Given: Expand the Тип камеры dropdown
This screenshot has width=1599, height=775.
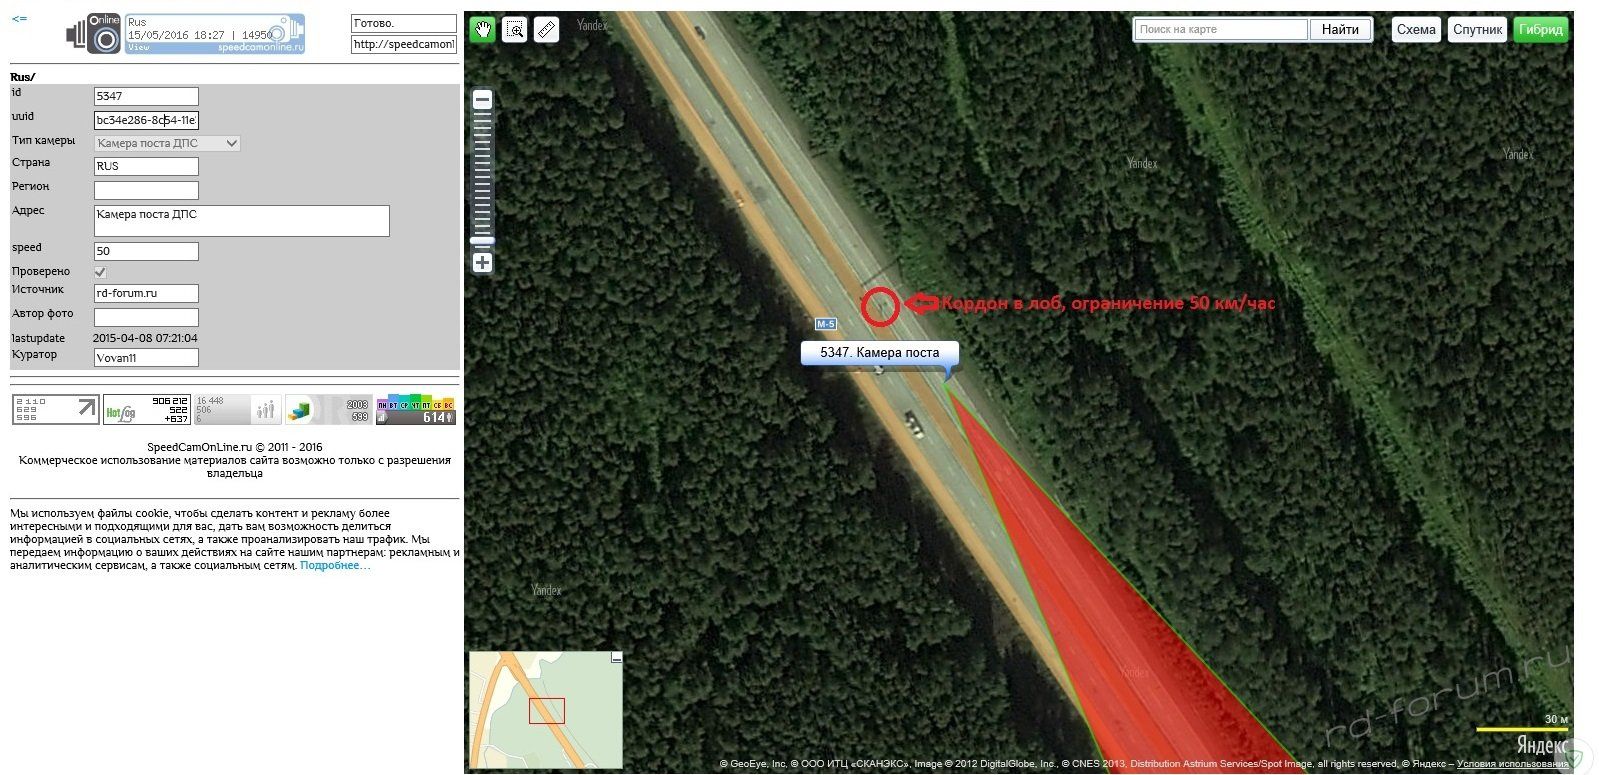Looking at the screenshot, I should [x=167, y=143].
